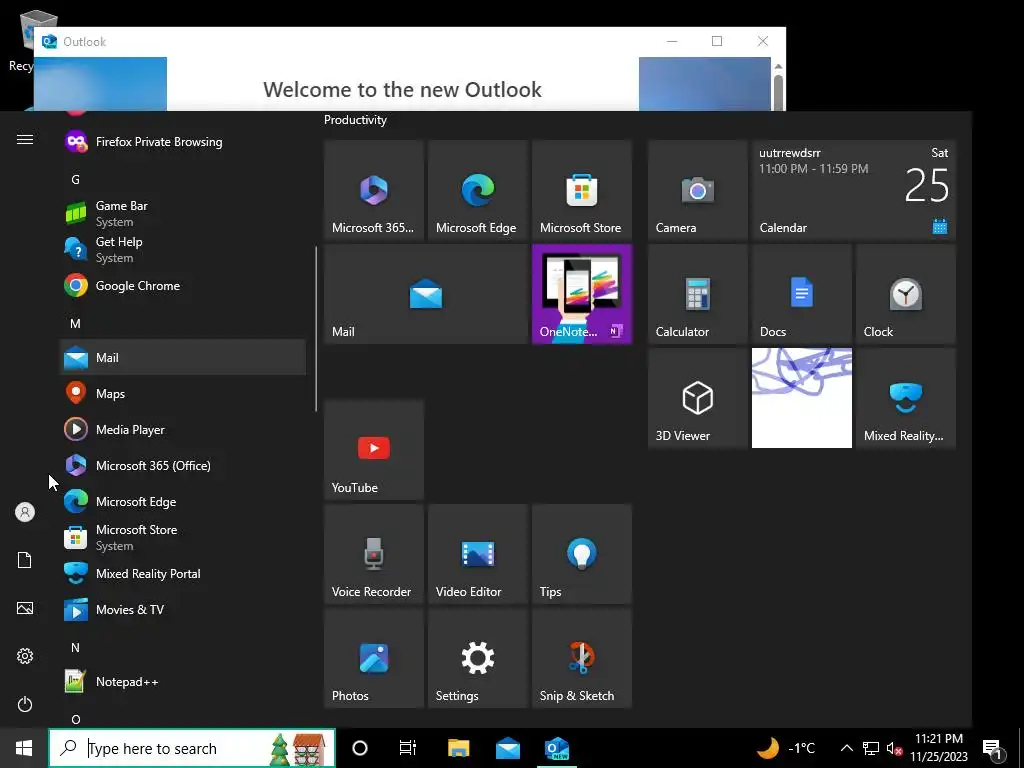Open Microsoft Store from the app list
Viewport: 1024px width, 768px height.
182,537
